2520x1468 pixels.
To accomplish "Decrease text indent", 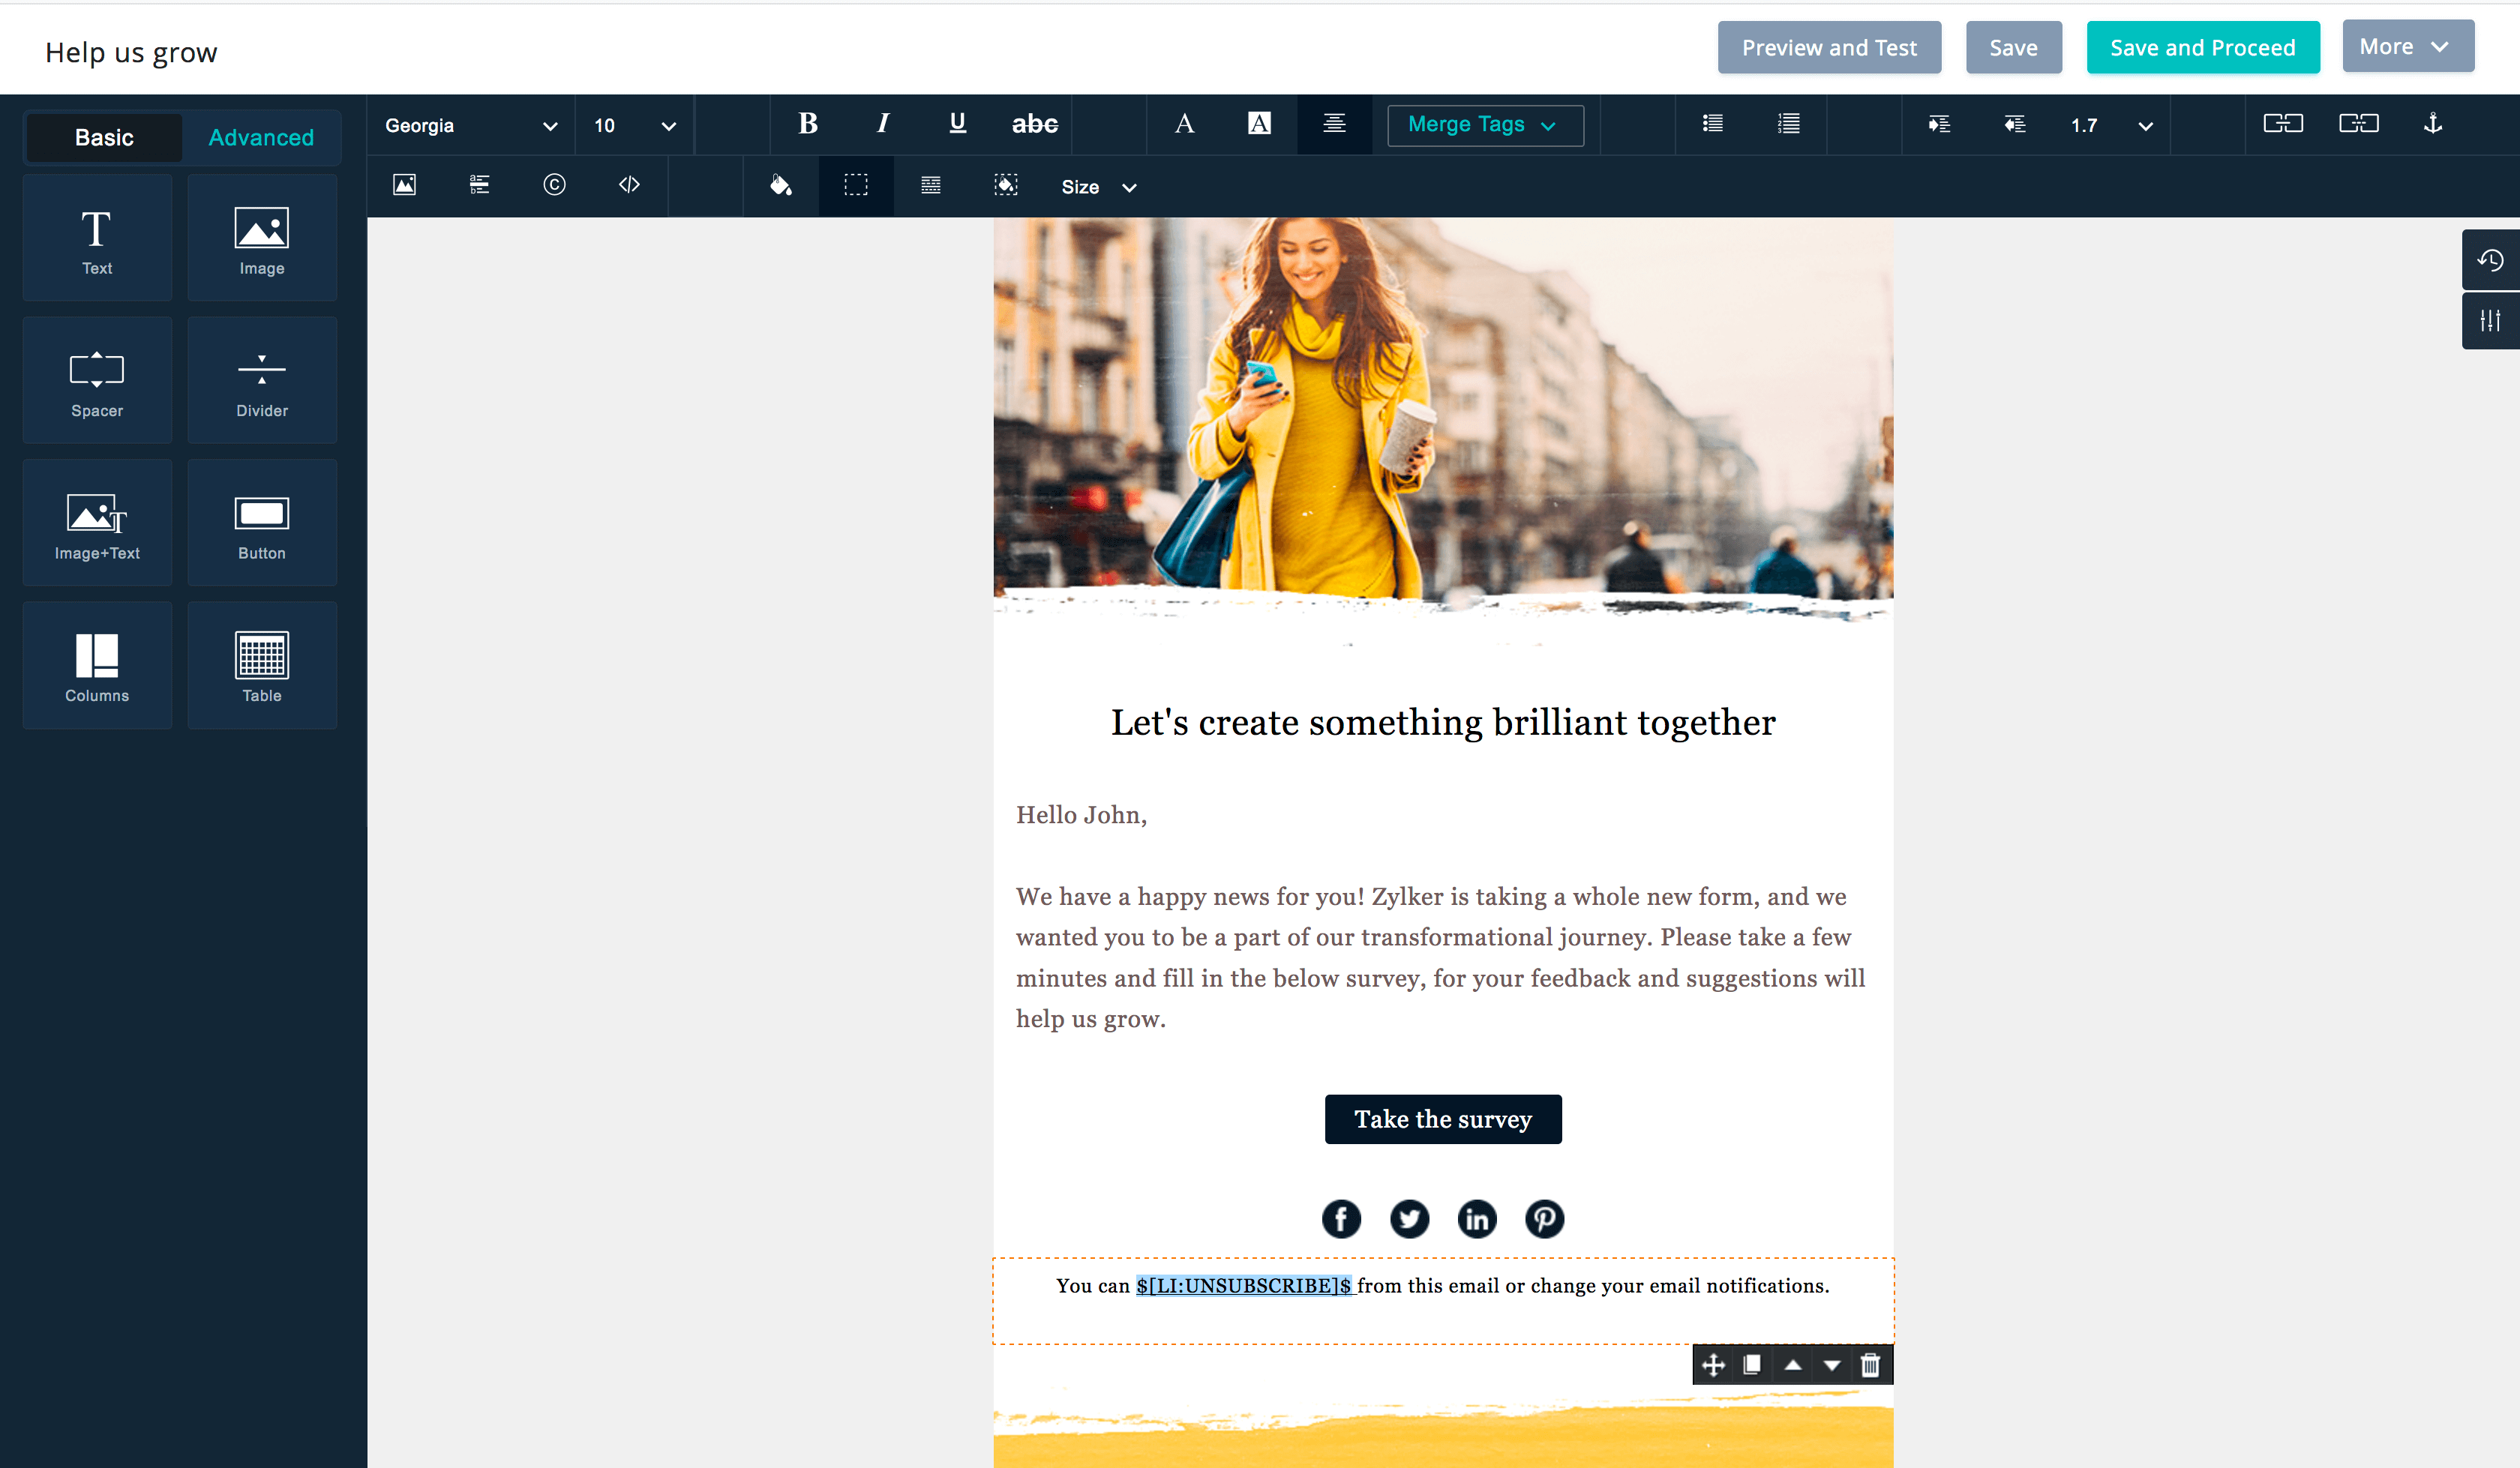I will [x=2014, y=124].
